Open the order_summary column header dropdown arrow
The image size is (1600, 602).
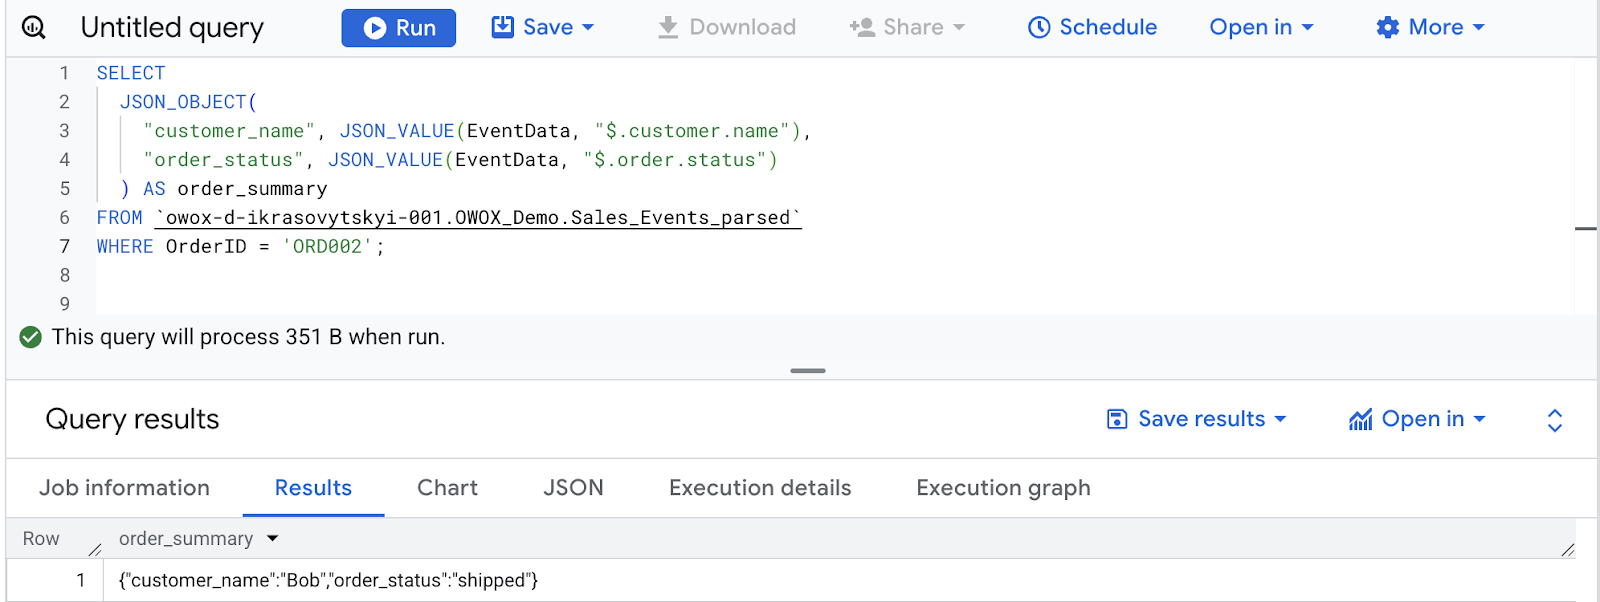tap(272, 539)
